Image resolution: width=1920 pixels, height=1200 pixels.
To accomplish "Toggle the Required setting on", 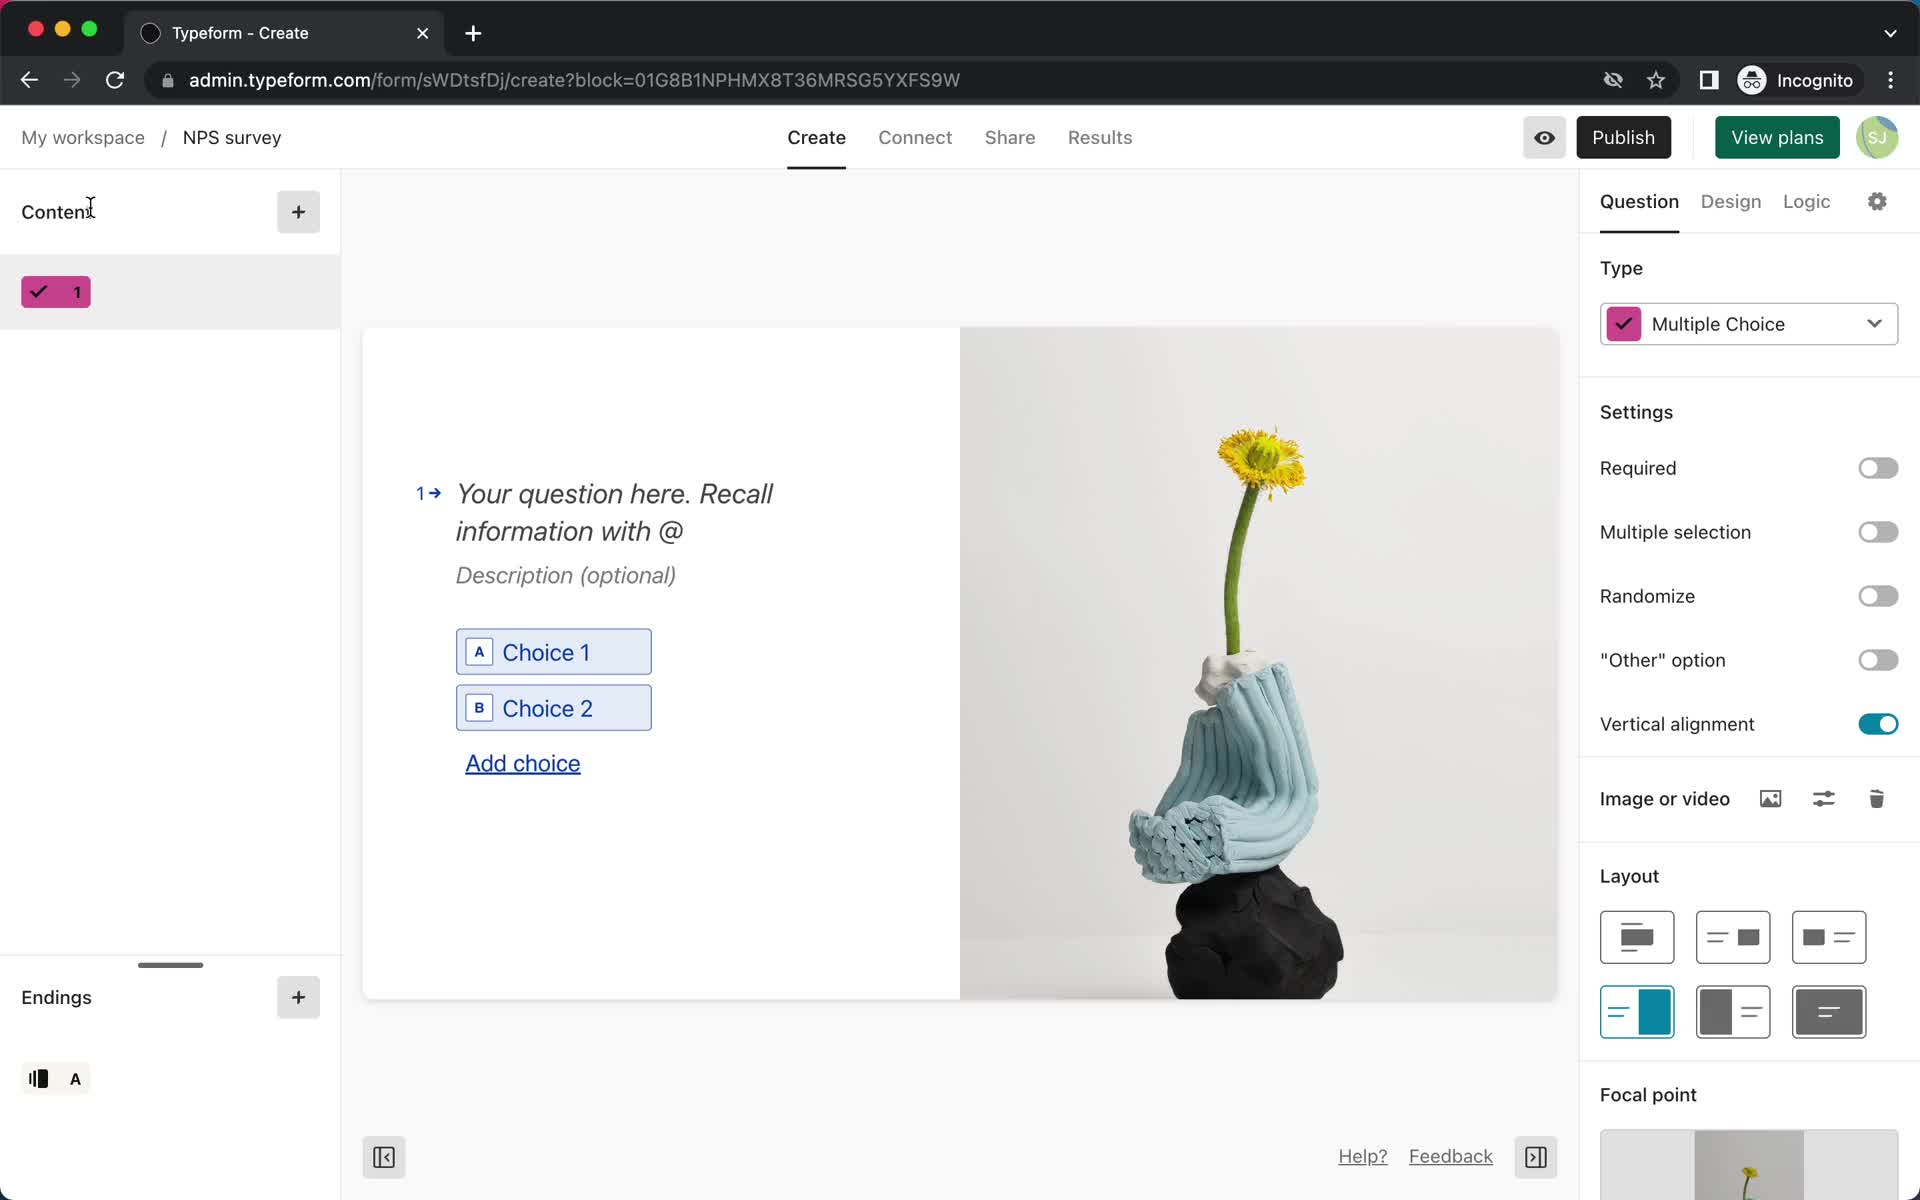I will (1877, 467).
